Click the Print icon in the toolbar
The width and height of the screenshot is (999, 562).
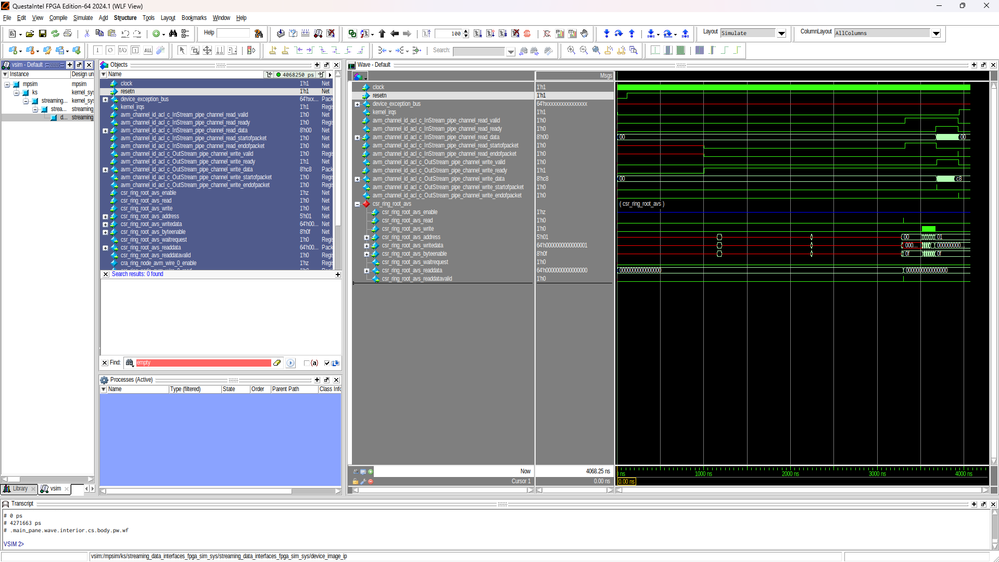[x=67, y=34]
